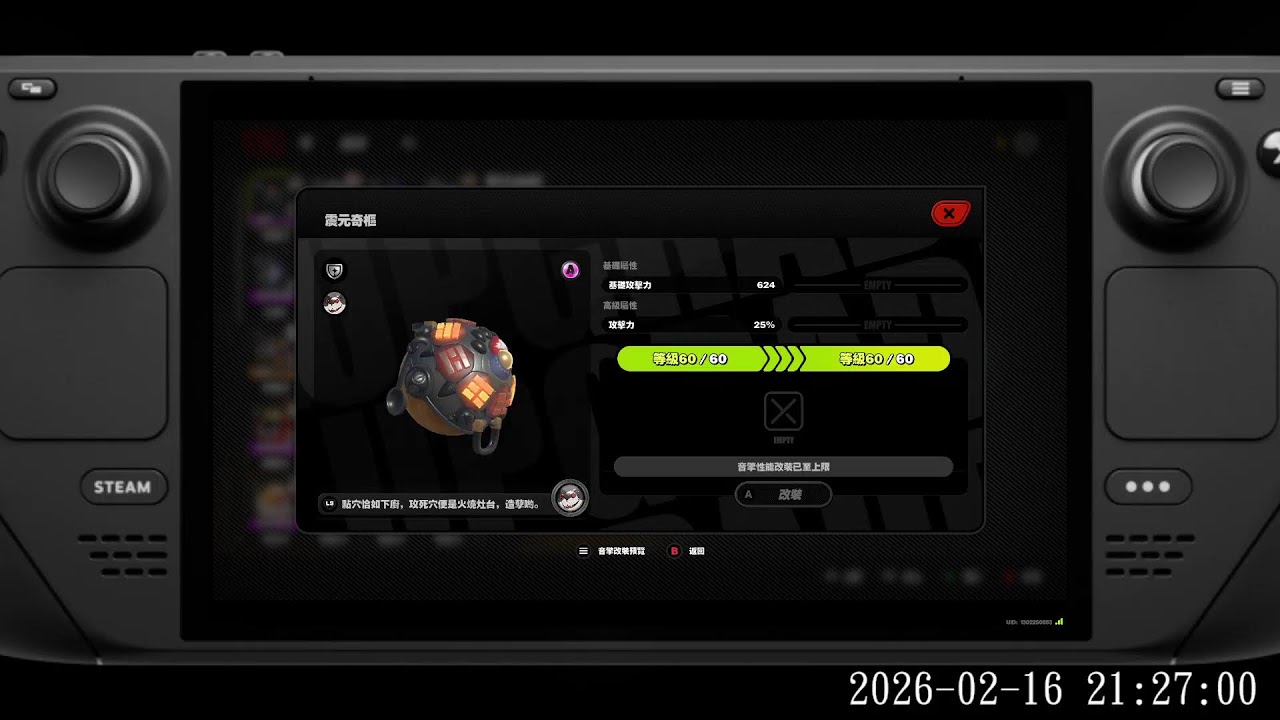The image size is (1280, 720).
Task: Click the 震元奇樞 title text
Action: [350, 220]
